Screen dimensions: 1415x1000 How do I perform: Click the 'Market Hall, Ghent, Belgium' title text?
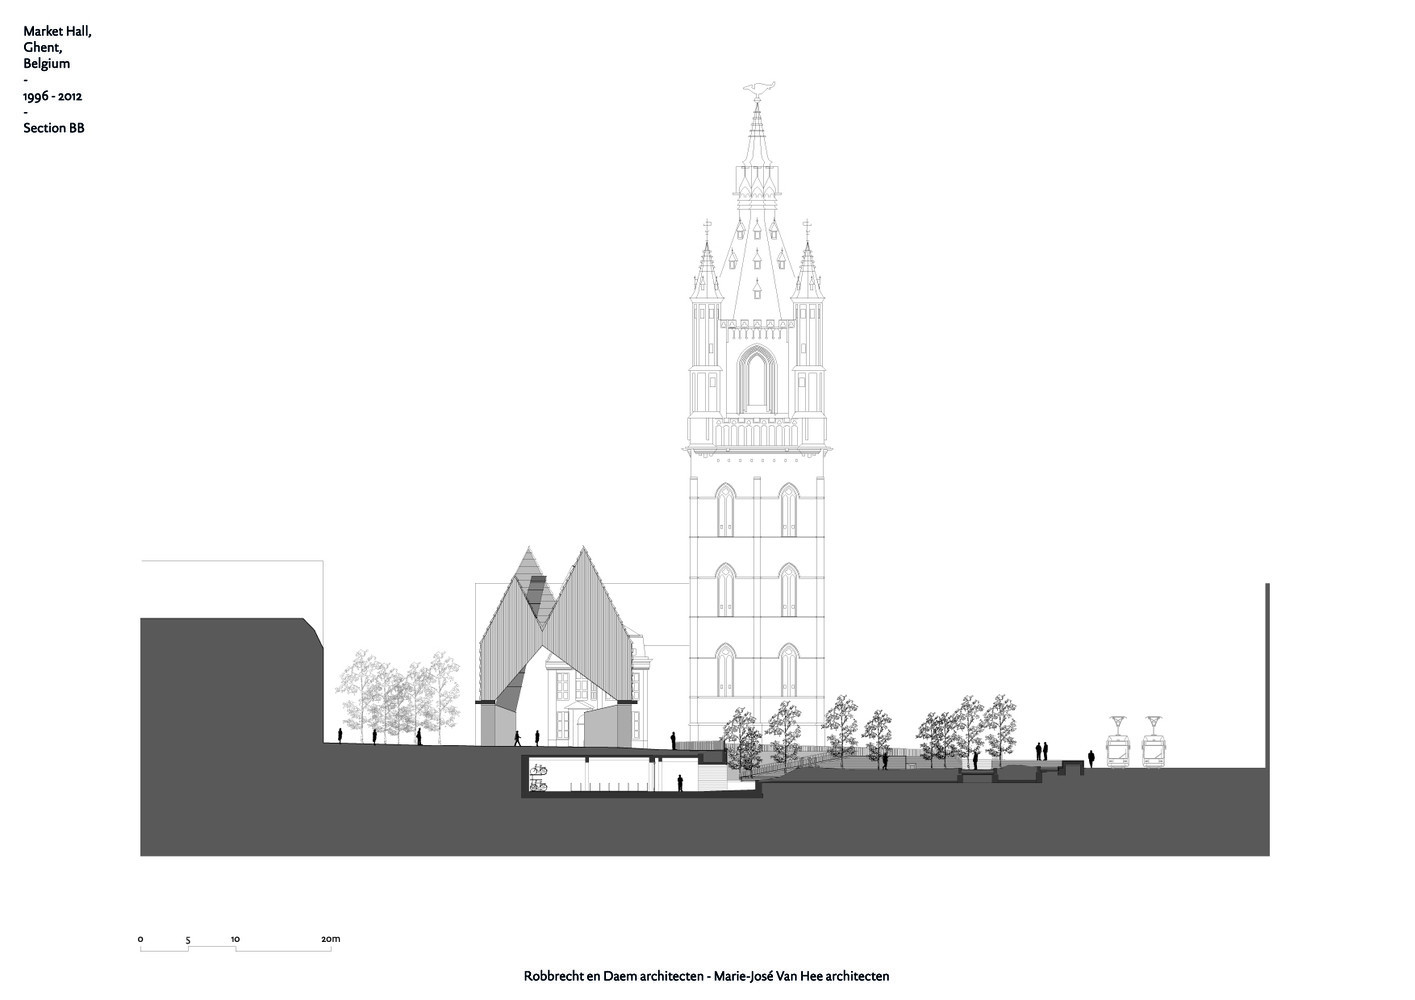click(x=58, y=47)
